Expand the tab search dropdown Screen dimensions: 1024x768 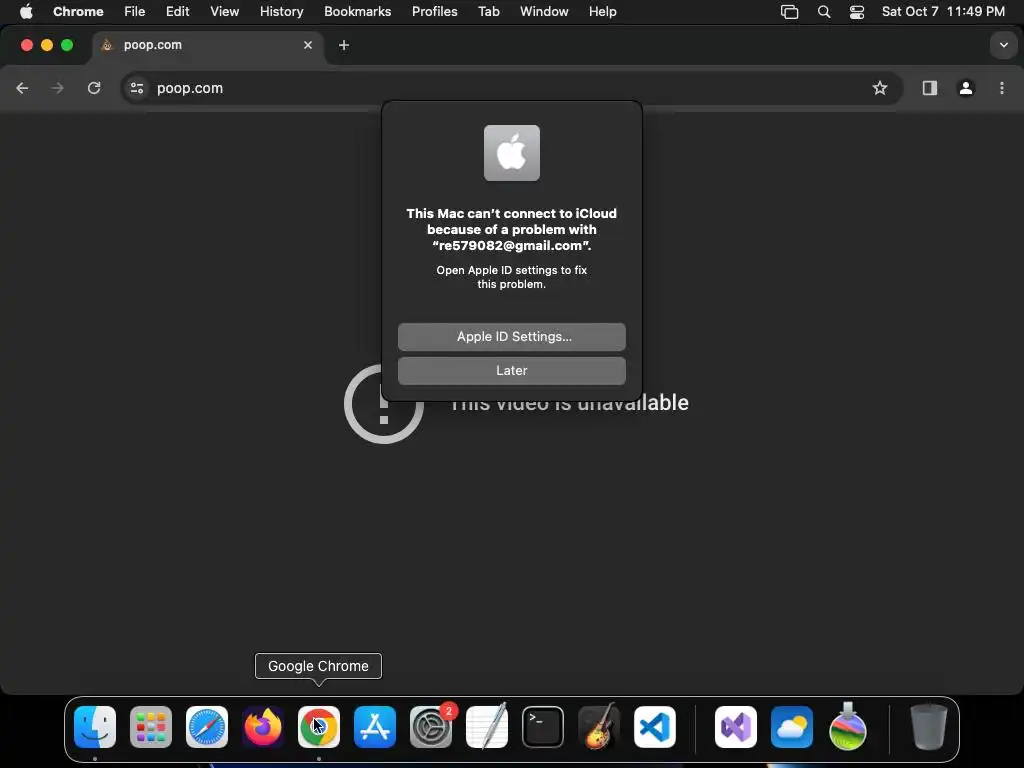[x=1004, y=45]
